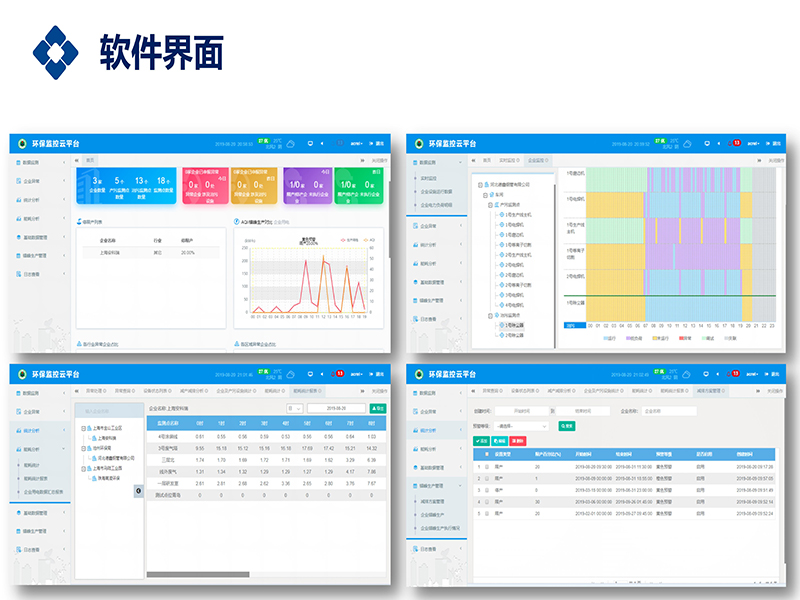Collapse the root company node in the timeline device tree

[x=480, y=185]
